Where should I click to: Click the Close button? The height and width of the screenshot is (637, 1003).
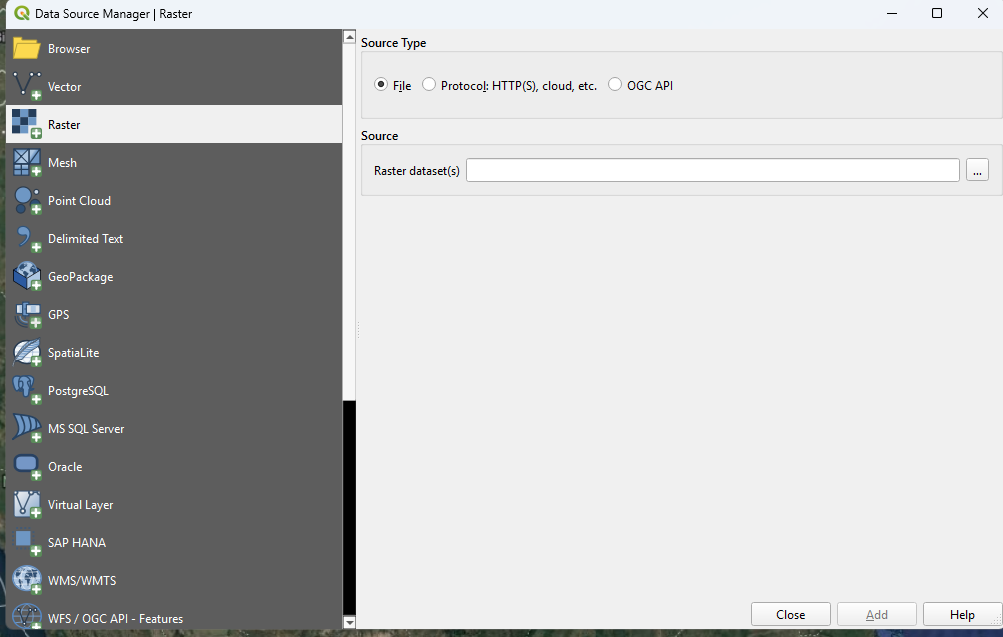click(791, 614)
